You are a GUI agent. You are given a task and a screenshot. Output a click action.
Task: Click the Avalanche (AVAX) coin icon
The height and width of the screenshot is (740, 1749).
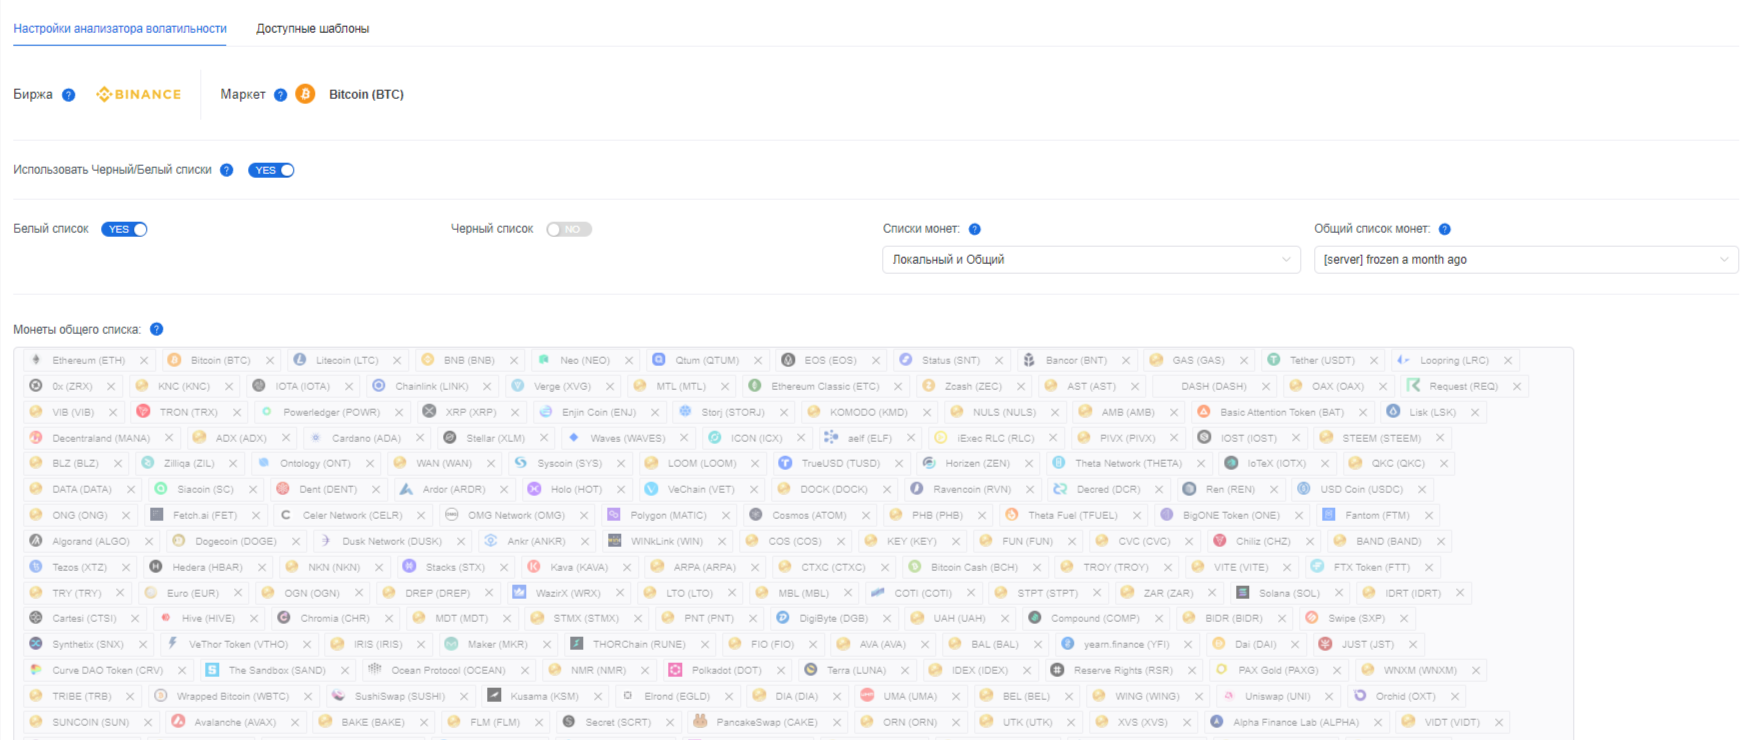[x=178, y=721]
